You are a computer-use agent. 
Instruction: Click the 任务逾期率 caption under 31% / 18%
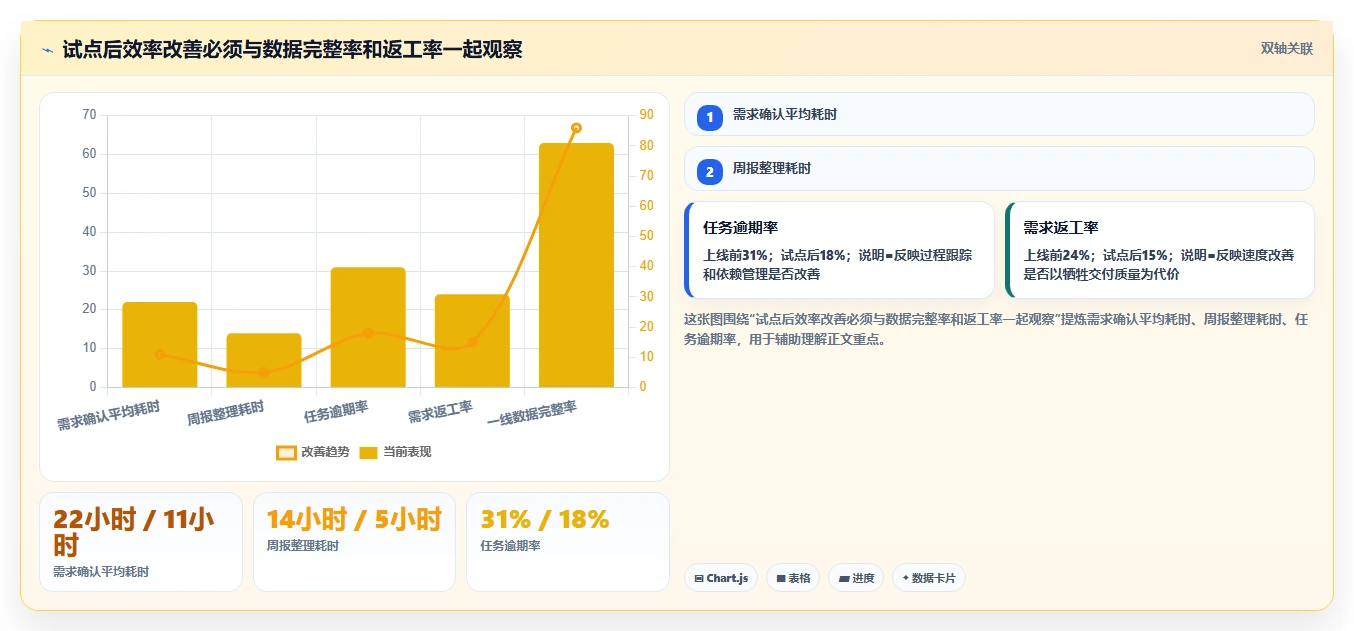tap(511, 546)
